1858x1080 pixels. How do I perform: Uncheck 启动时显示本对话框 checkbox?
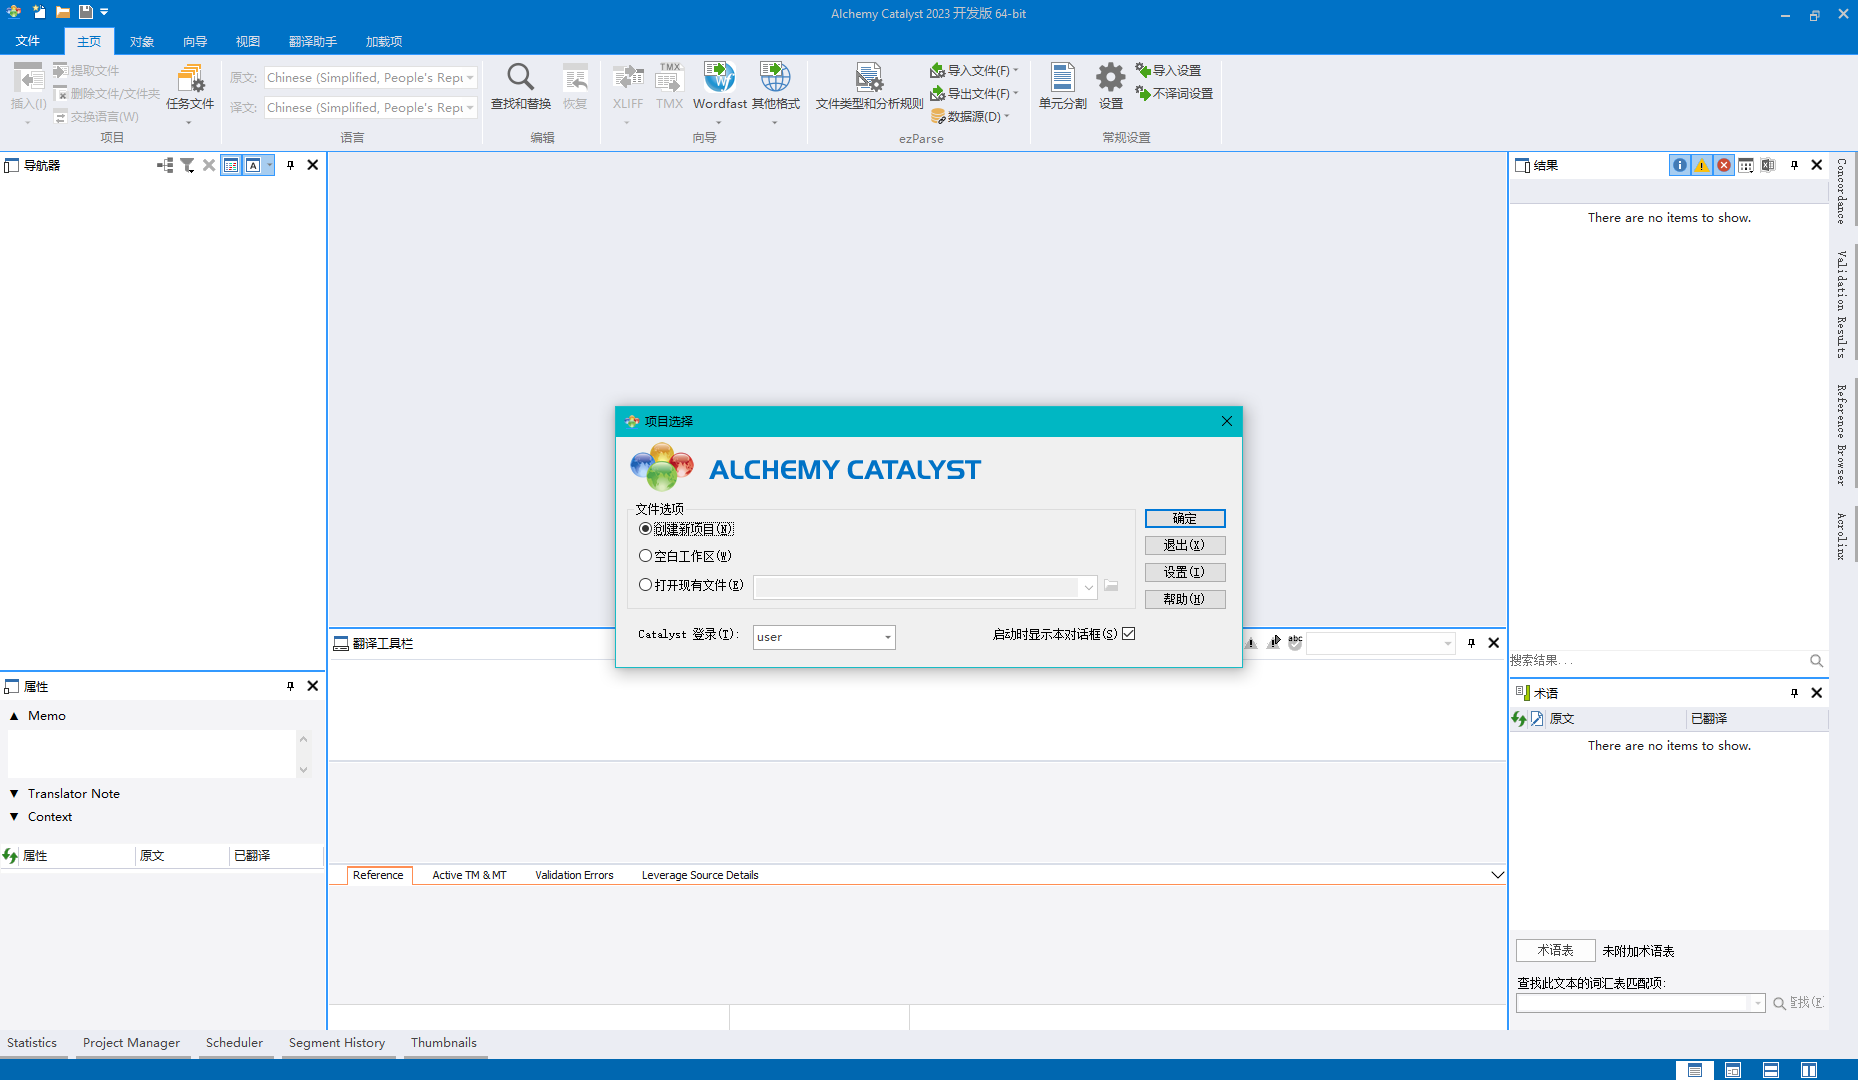coord(1129,633)
